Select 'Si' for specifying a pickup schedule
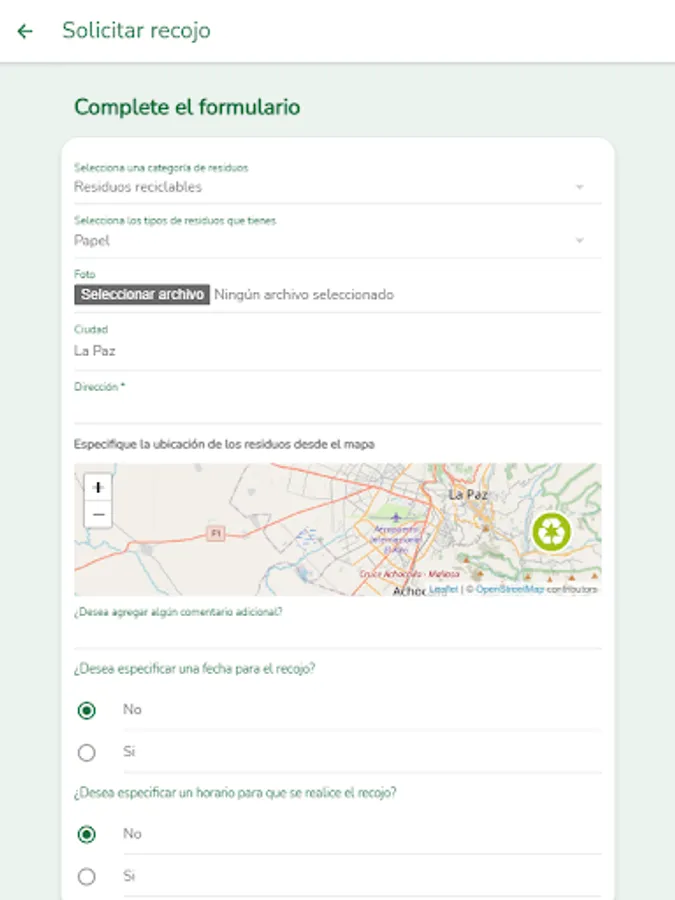This screenshot has width=675, height=900. coord(87,876)
